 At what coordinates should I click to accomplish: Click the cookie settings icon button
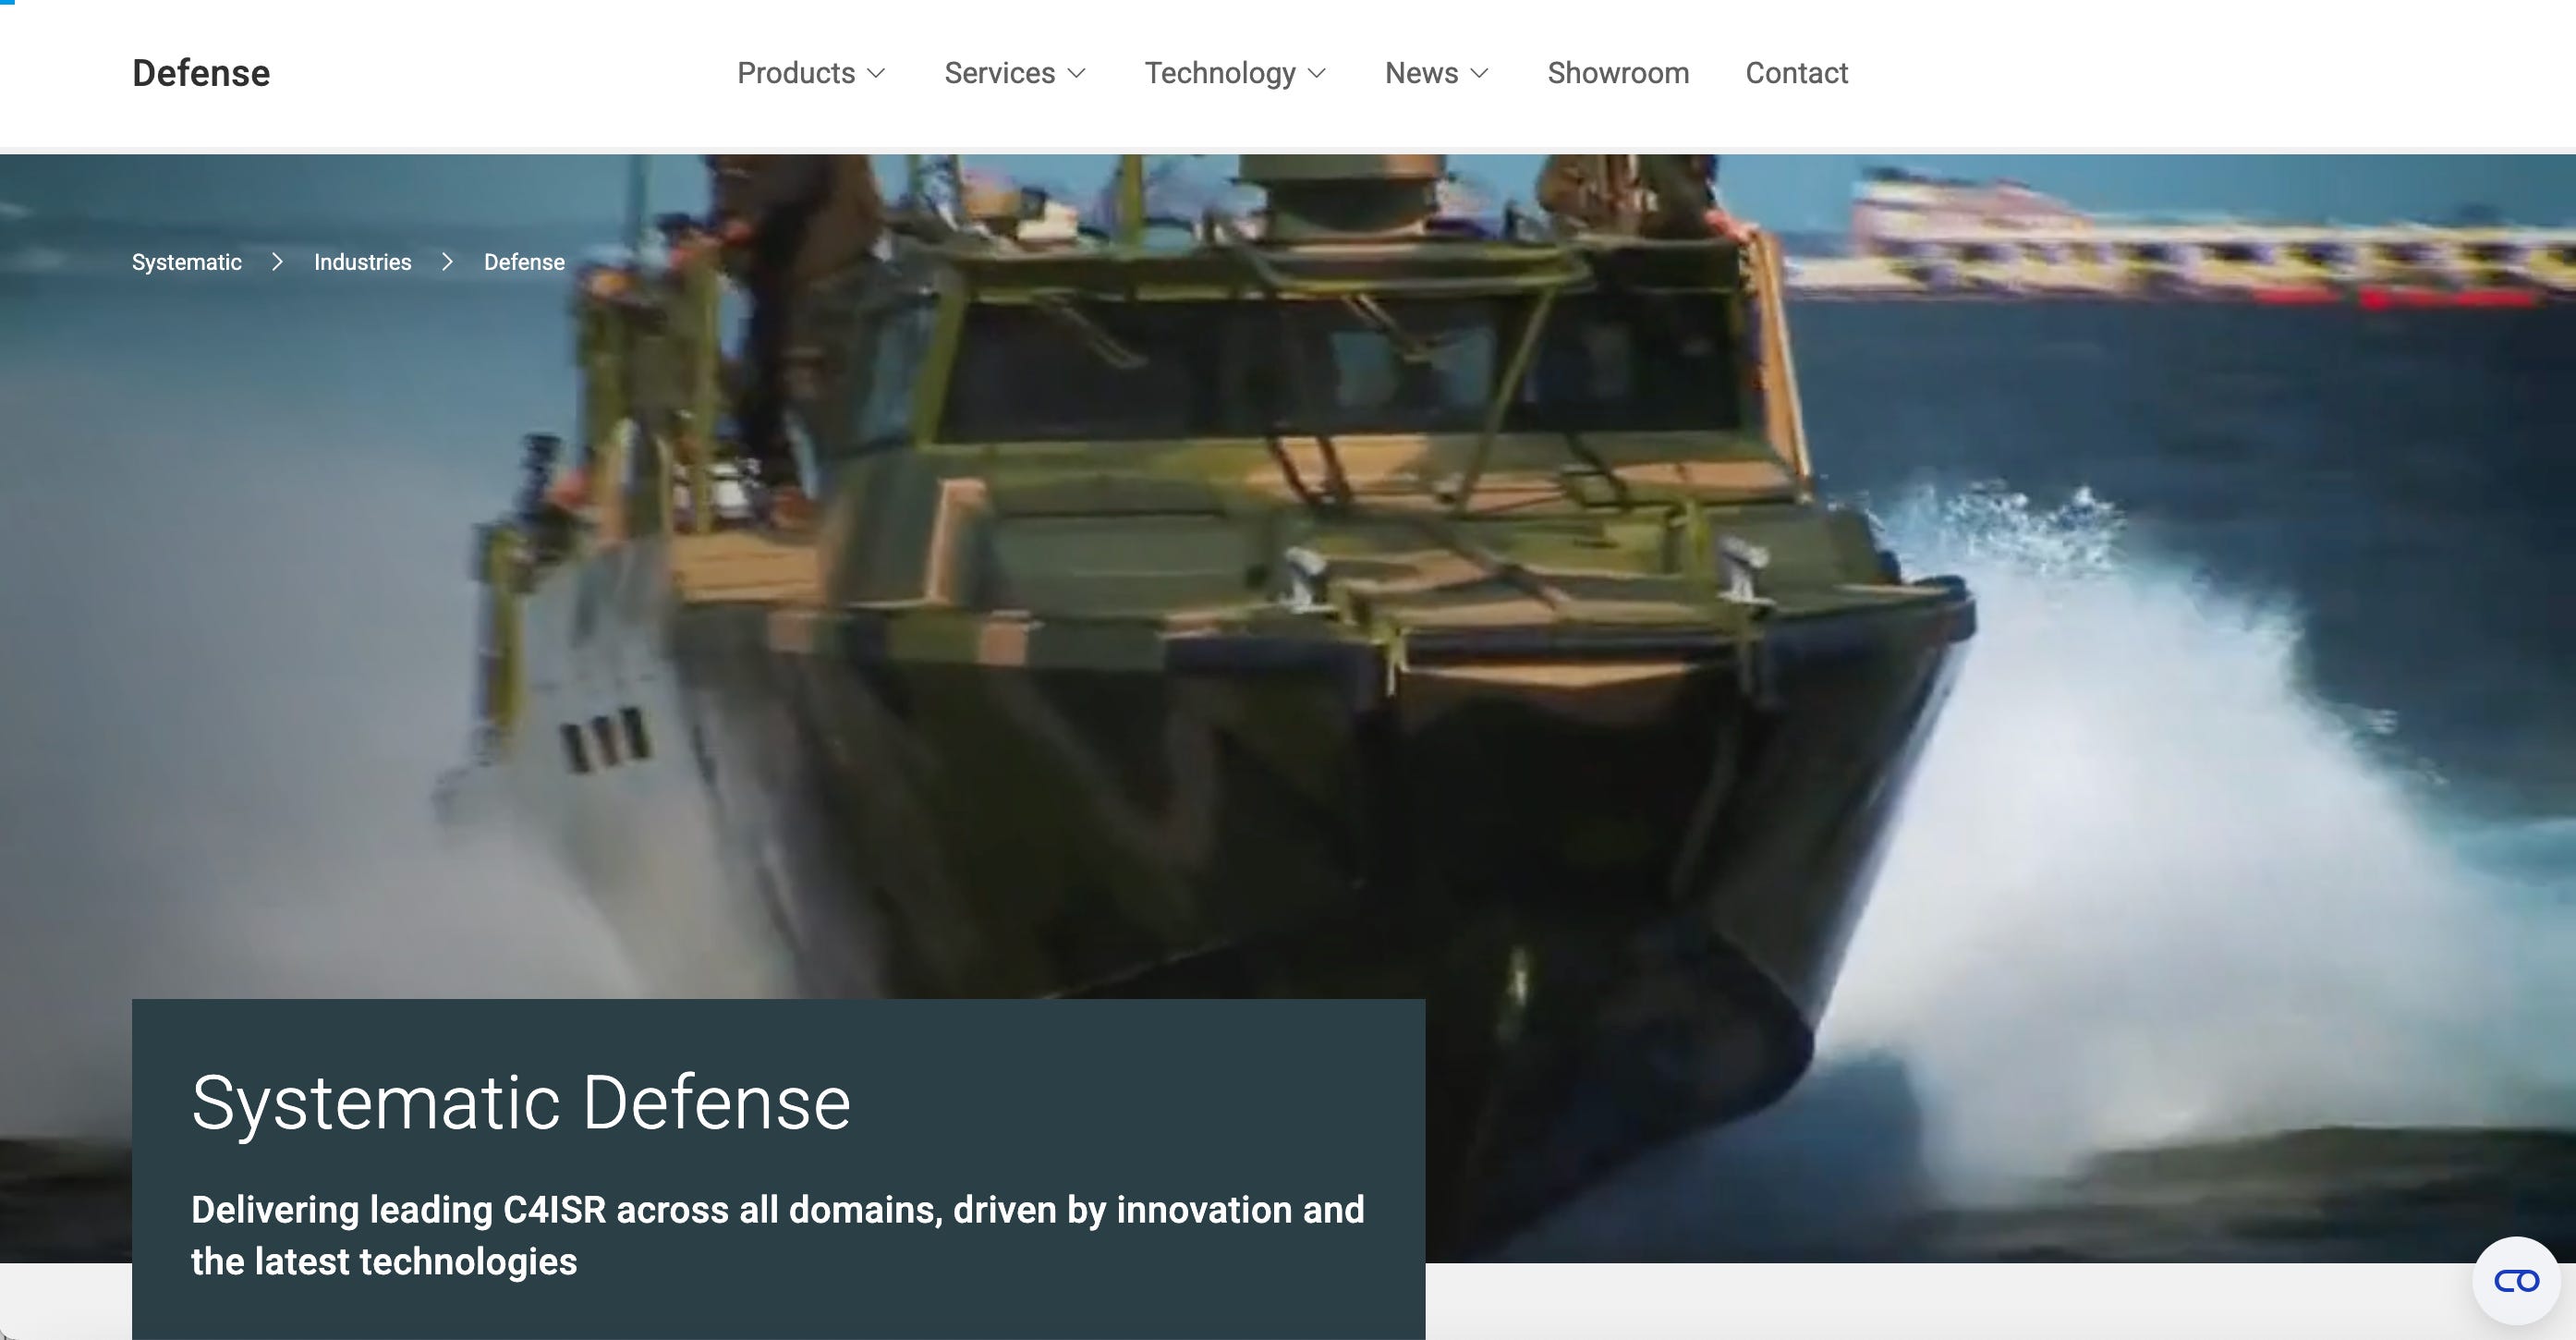pos(2516,1281)
